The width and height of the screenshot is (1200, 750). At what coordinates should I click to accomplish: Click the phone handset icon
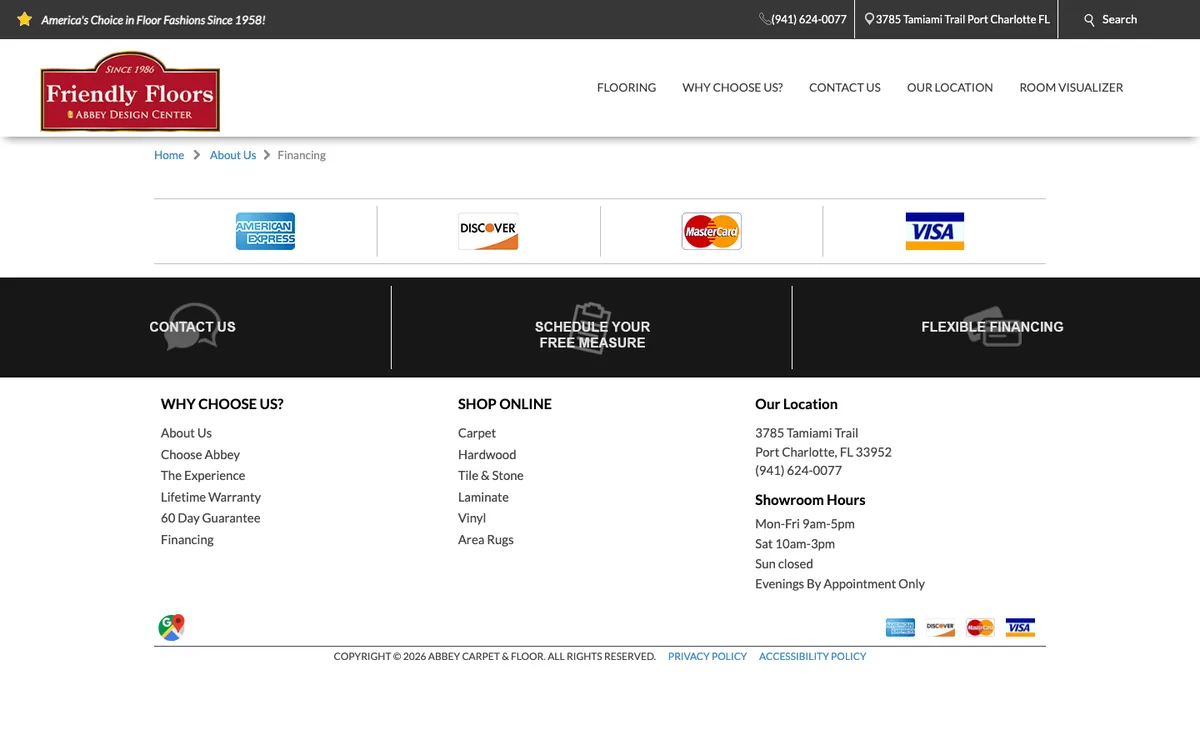coord(765,19)
